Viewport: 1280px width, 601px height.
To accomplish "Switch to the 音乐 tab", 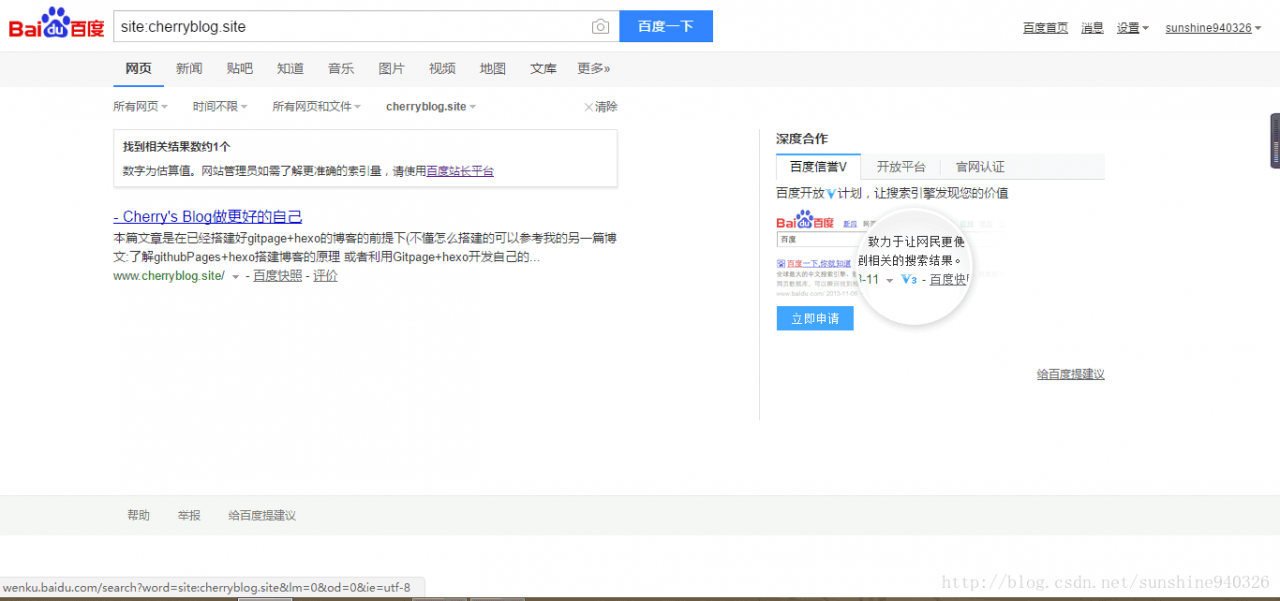I will tap(341, 69).
